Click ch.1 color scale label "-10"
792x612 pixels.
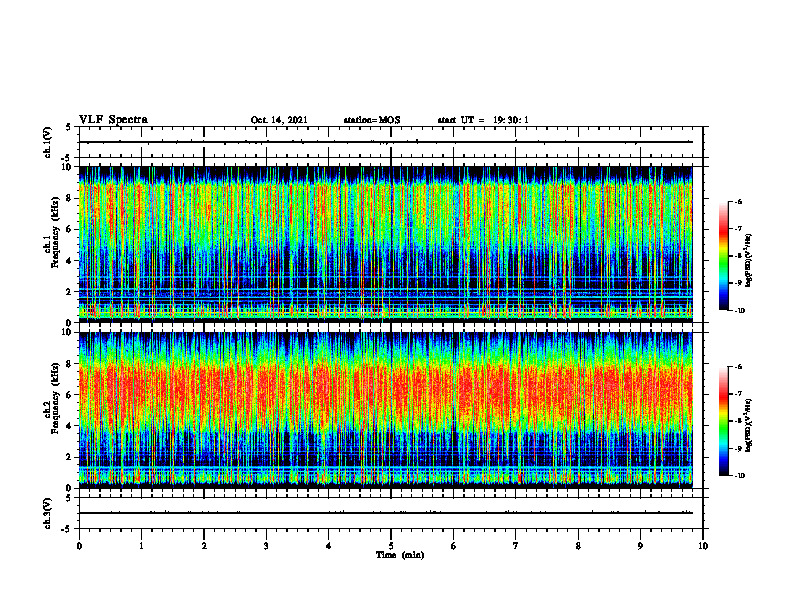[x=738, y=311]
